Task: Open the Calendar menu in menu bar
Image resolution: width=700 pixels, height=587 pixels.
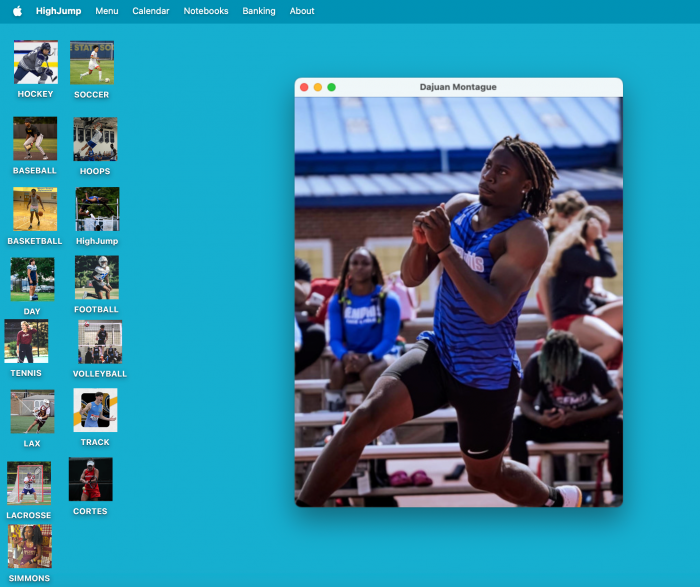Action: 150,11
